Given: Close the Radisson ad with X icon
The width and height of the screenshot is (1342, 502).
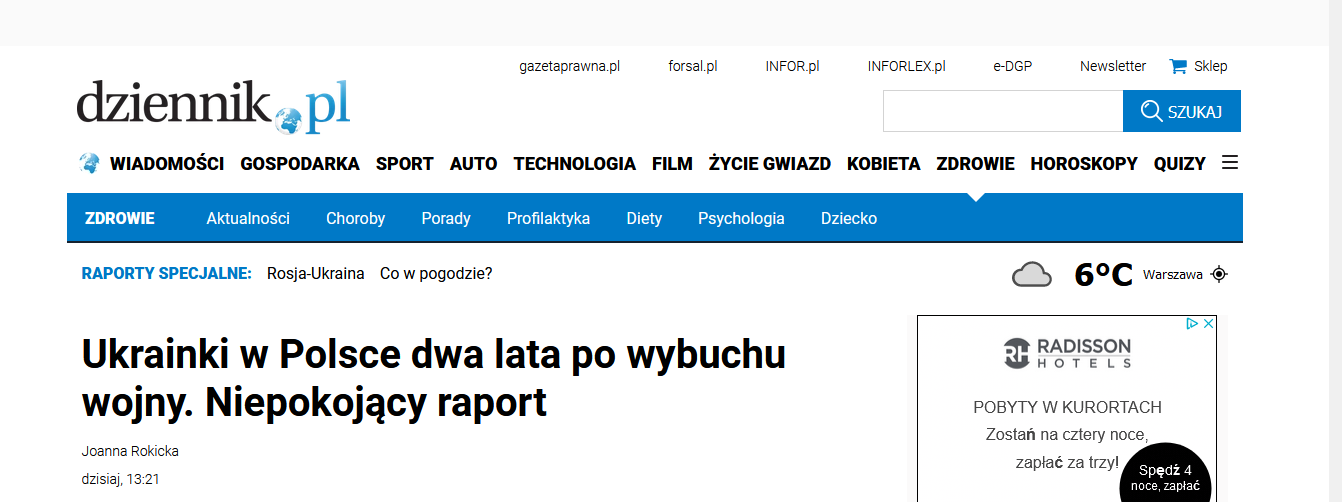Looking at the screenshot, I should point(1208,324).
